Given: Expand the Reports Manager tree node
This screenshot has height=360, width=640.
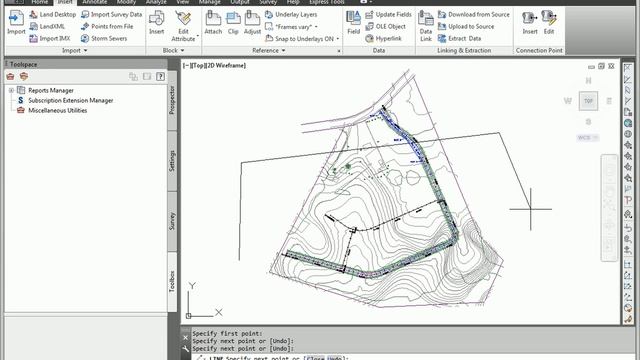Looking at the screenshot, I should (11, 90).
